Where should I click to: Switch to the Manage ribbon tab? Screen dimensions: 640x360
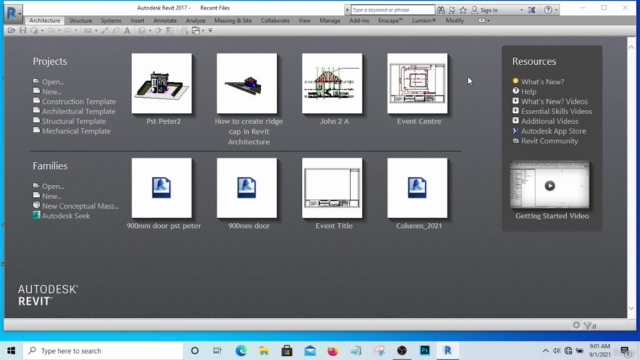(x=330, y=20)
